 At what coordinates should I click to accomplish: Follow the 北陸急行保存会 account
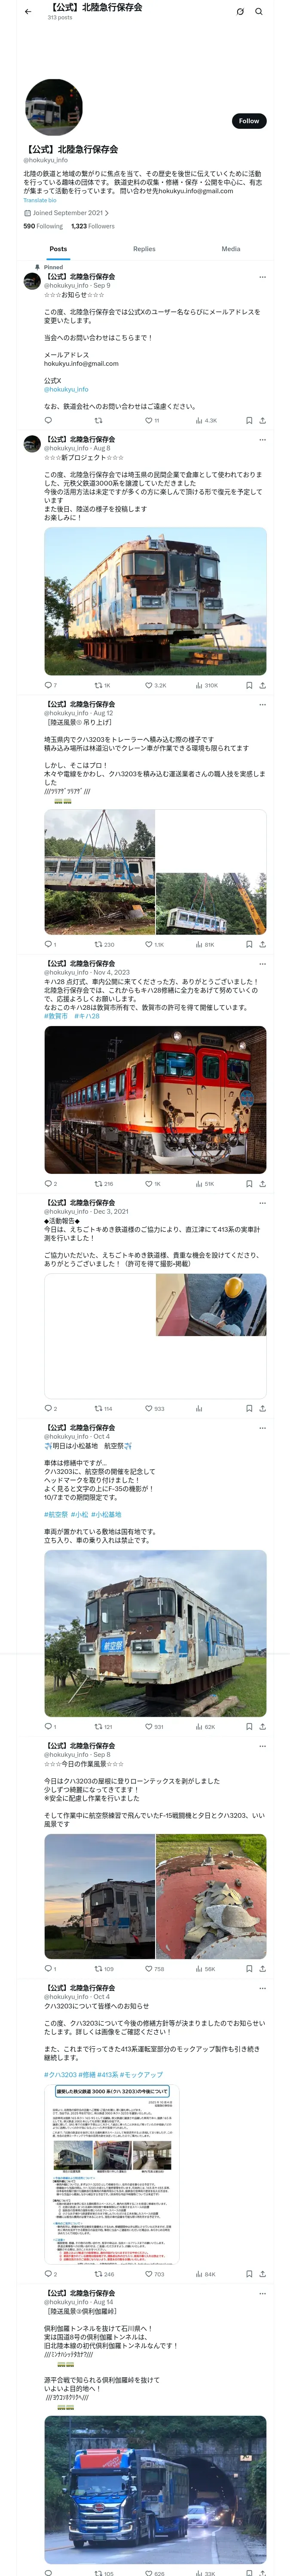249,121
